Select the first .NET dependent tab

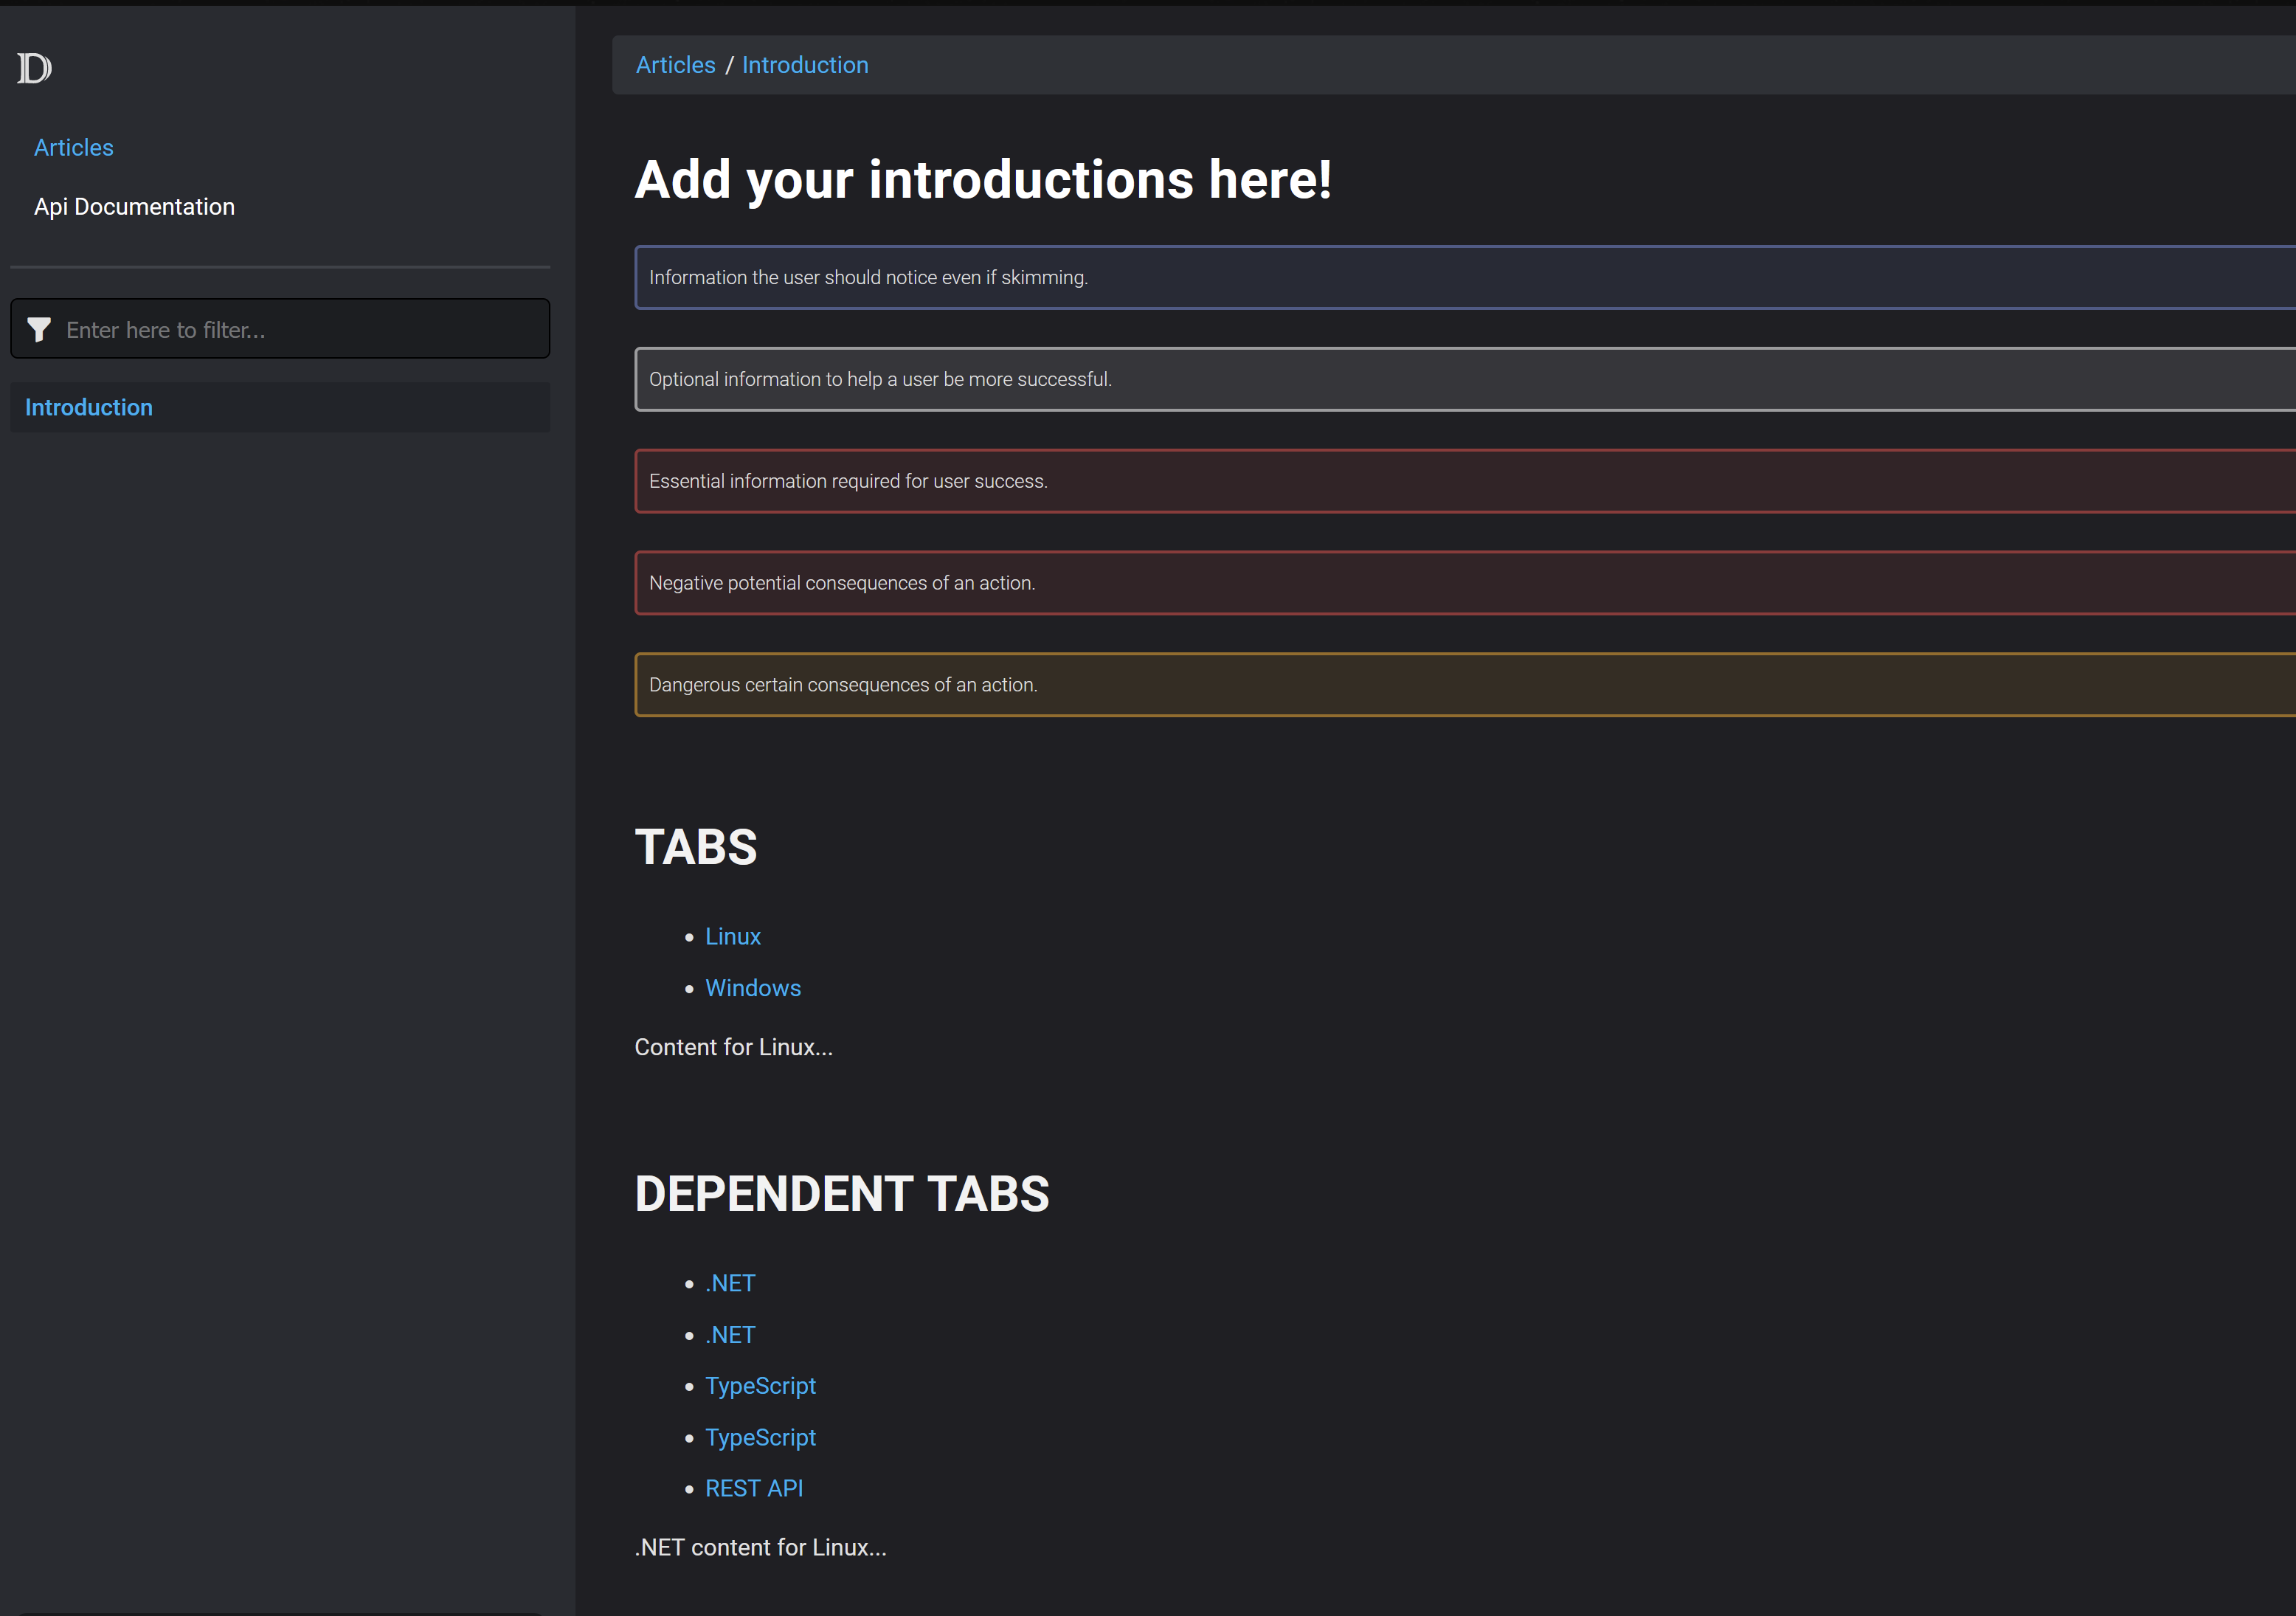(730, 1284)
